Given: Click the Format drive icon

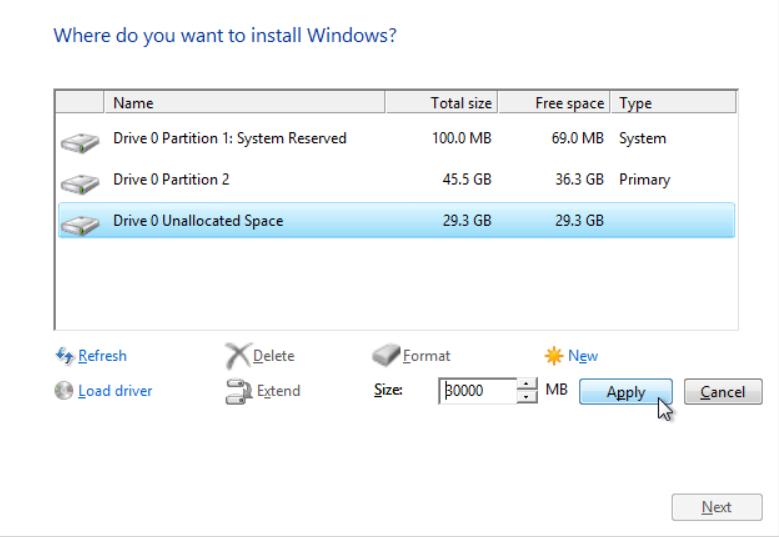Looking at the screenshot, I should pos(385,356).
